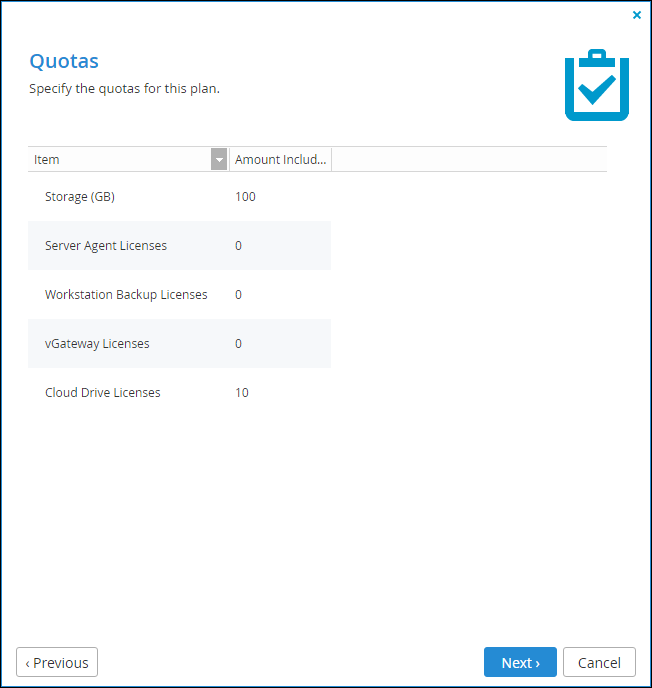The image size is (652, 688).
Task: Select the Cloud Drive Licenses row
Action: [x=179, y=392]
